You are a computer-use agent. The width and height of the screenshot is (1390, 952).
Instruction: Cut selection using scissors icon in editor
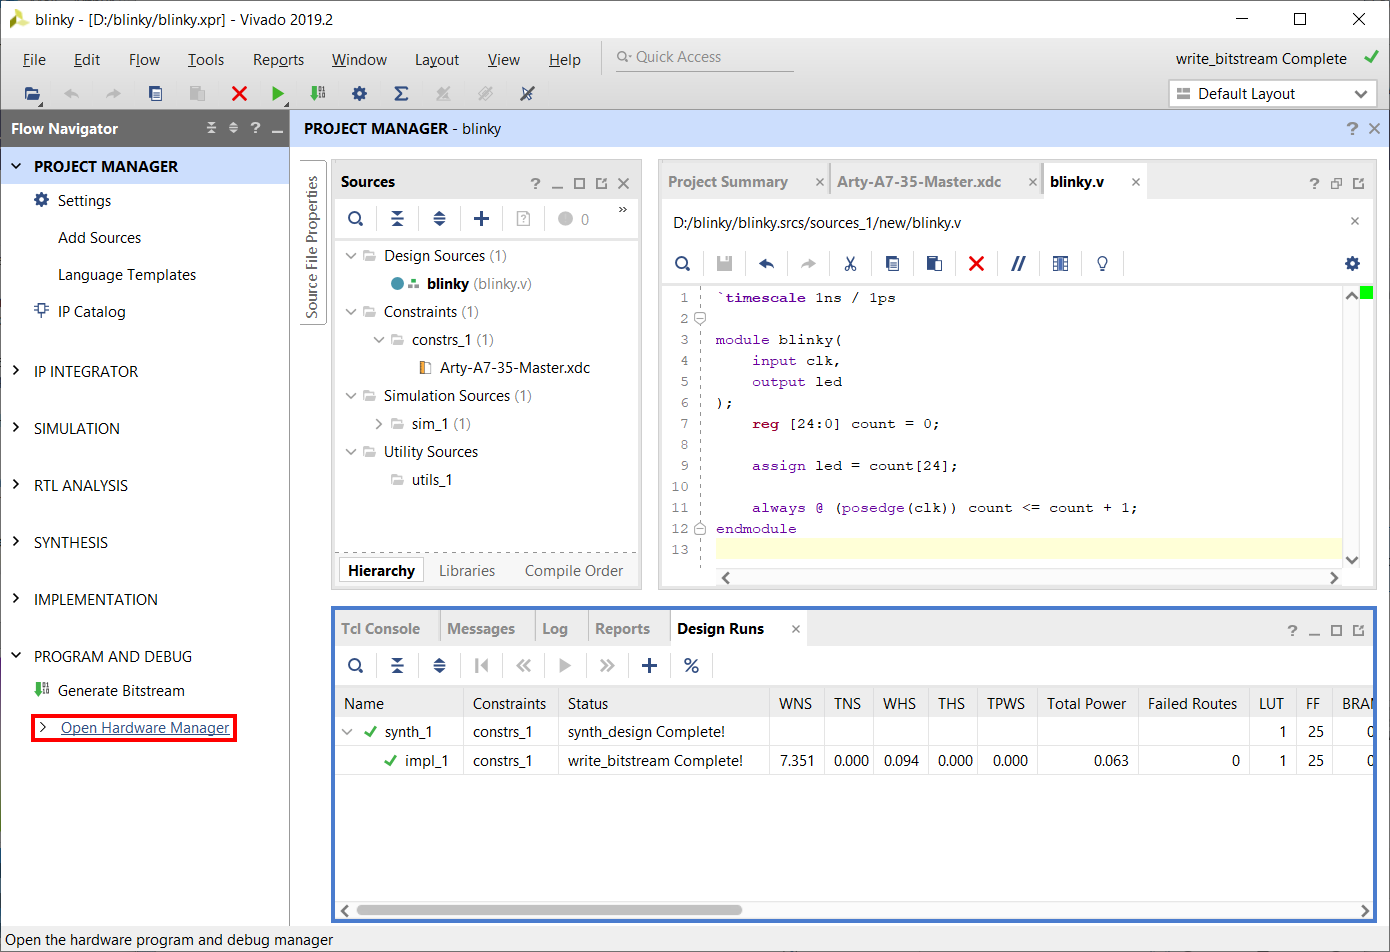pyautogui.click(x=850, y=264)
